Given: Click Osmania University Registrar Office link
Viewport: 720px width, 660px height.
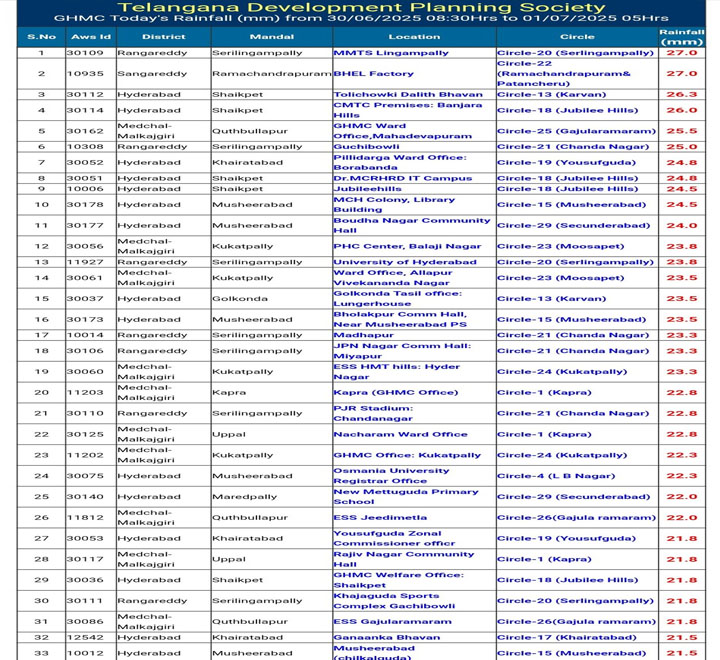Looking at the screenshot, I should pos(391,476).
